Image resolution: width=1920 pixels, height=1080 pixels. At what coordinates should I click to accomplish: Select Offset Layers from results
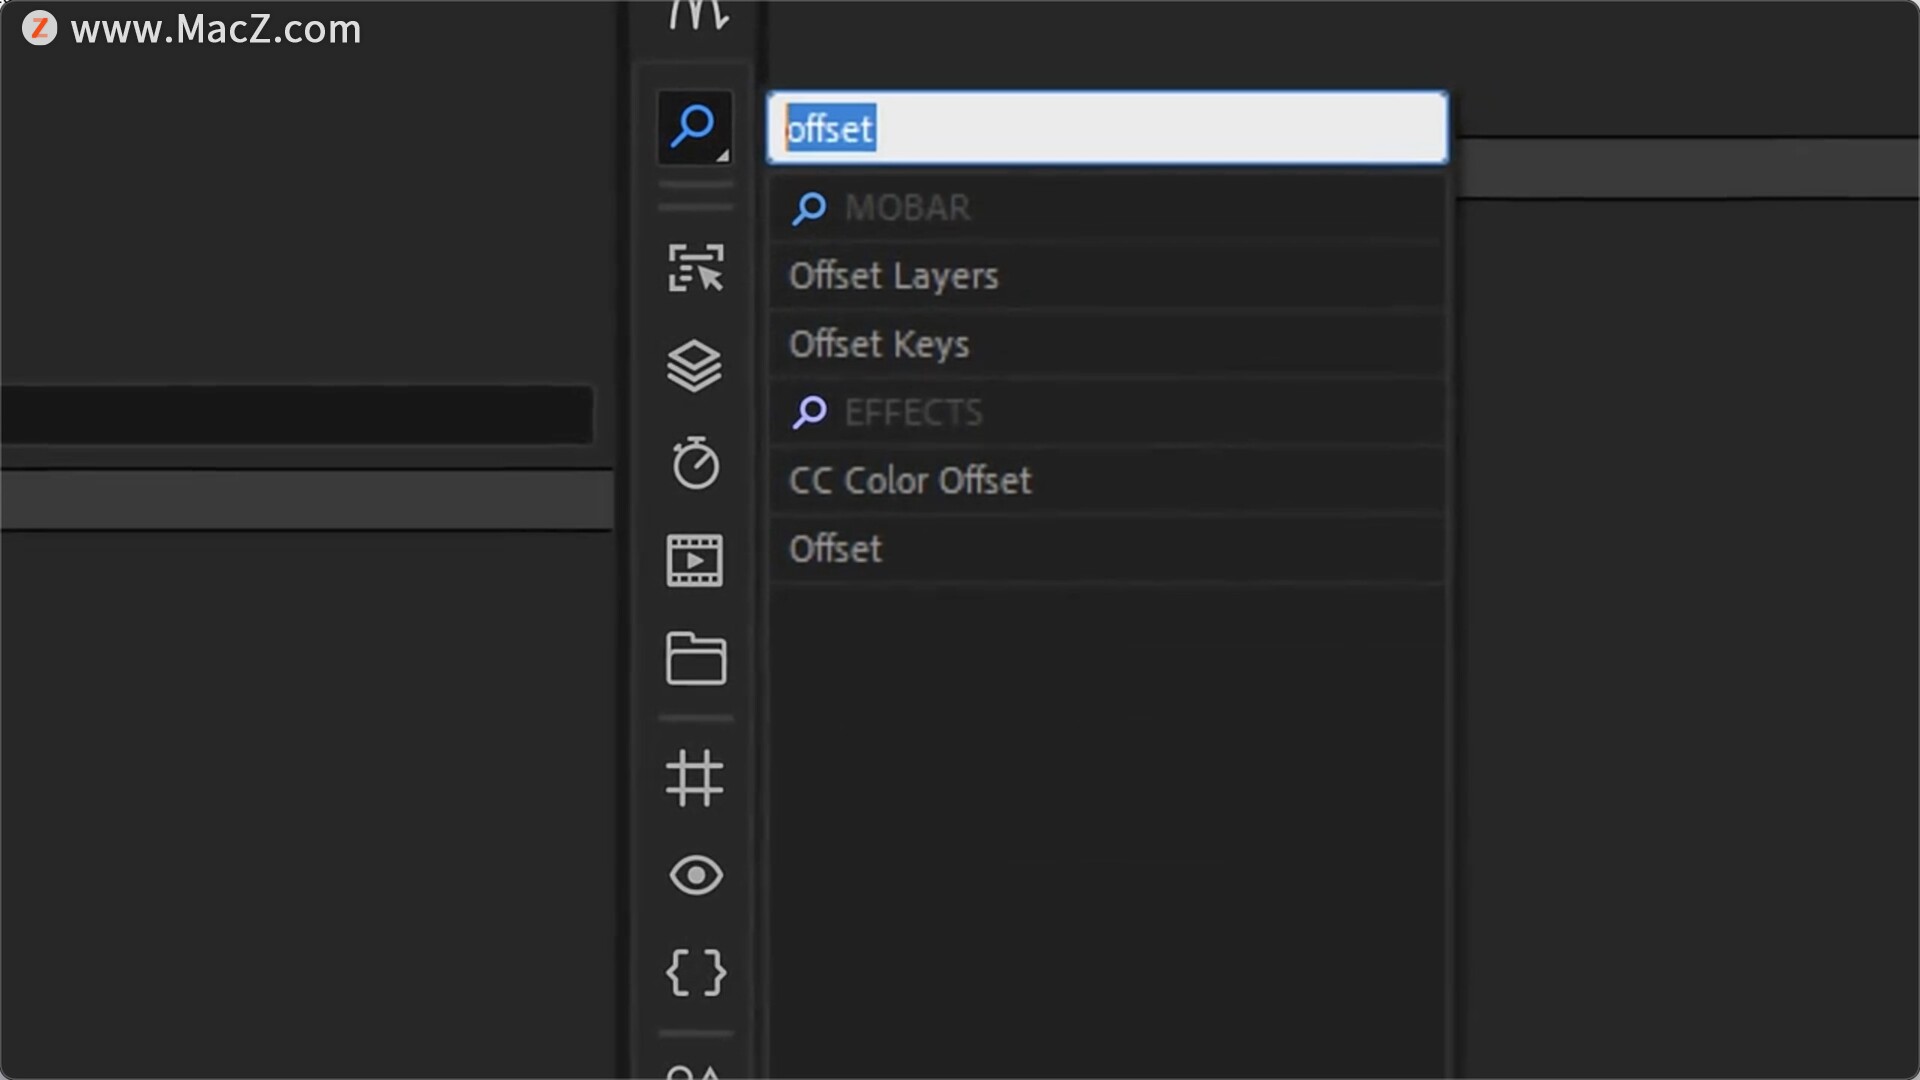(893, 276)
